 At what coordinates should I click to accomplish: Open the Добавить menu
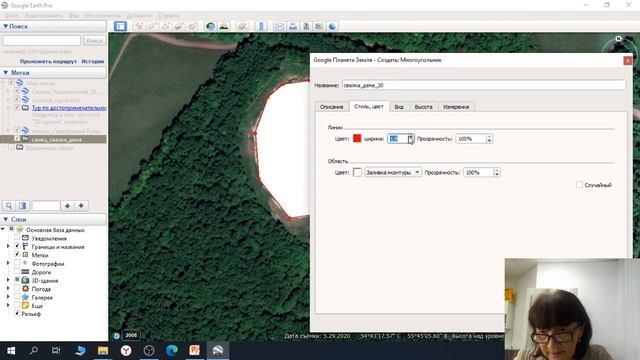(139, 16)
